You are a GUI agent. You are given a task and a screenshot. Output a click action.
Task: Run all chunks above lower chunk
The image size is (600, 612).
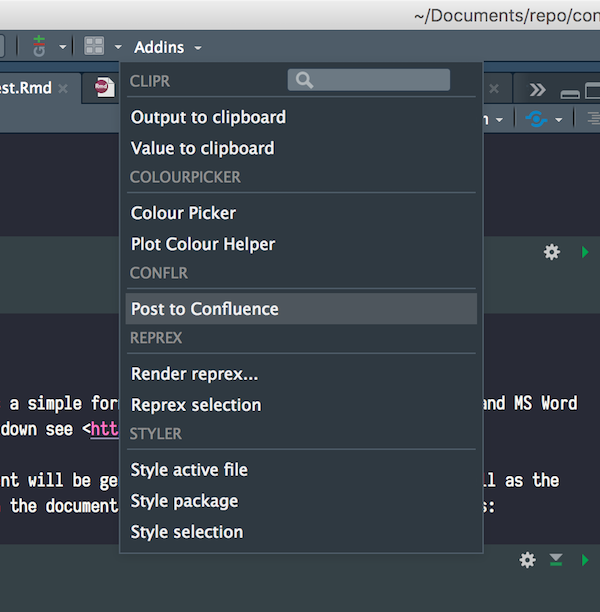(556, 560)
